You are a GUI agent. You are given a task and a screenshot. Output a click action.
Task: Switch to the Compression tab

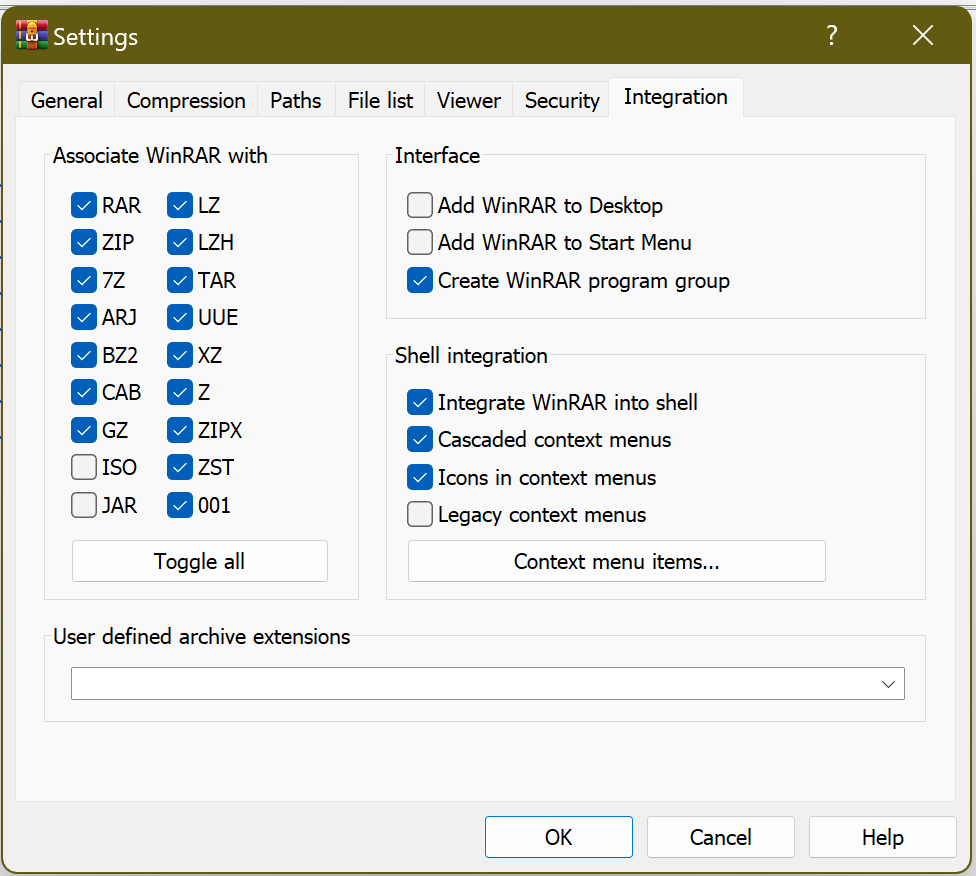point(186,101)
